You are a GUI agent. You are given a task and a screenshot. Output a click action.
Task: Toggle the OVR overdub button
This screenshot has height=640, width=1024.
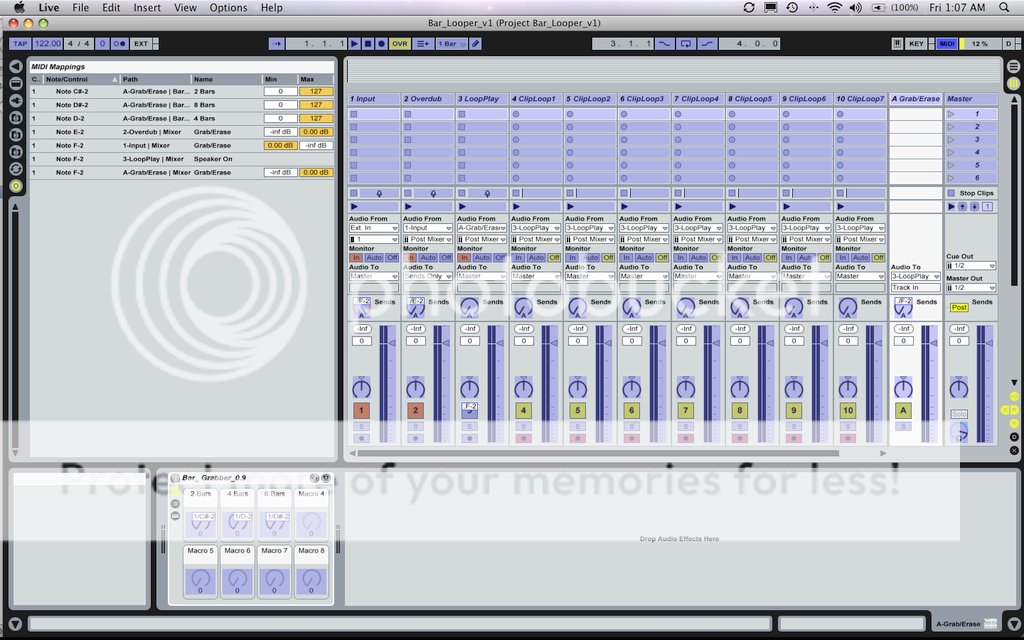(x=400, y=44)
